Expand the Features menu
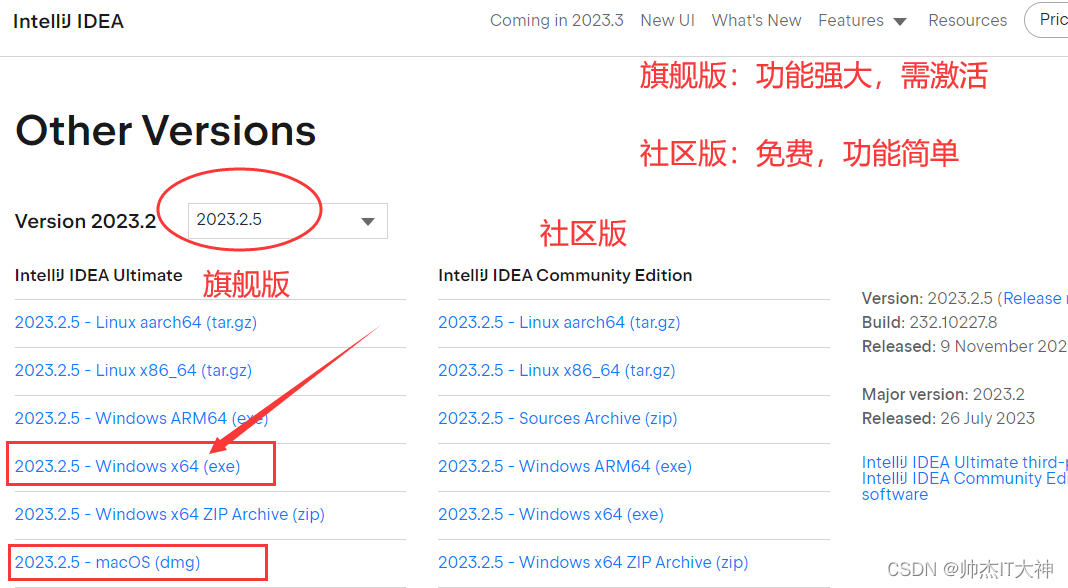 point(862,20)
